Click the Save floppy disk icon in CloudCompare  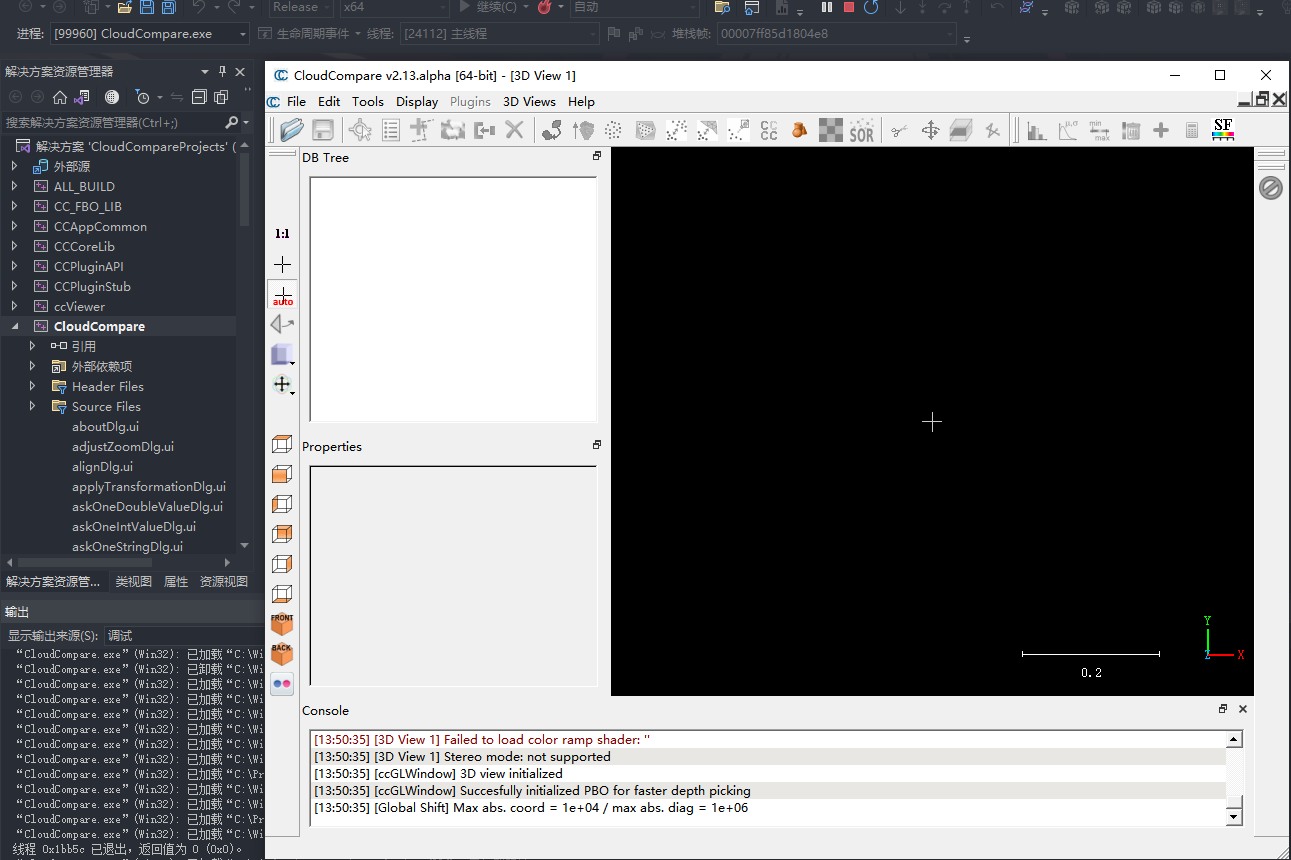click(x=323, y=130)
